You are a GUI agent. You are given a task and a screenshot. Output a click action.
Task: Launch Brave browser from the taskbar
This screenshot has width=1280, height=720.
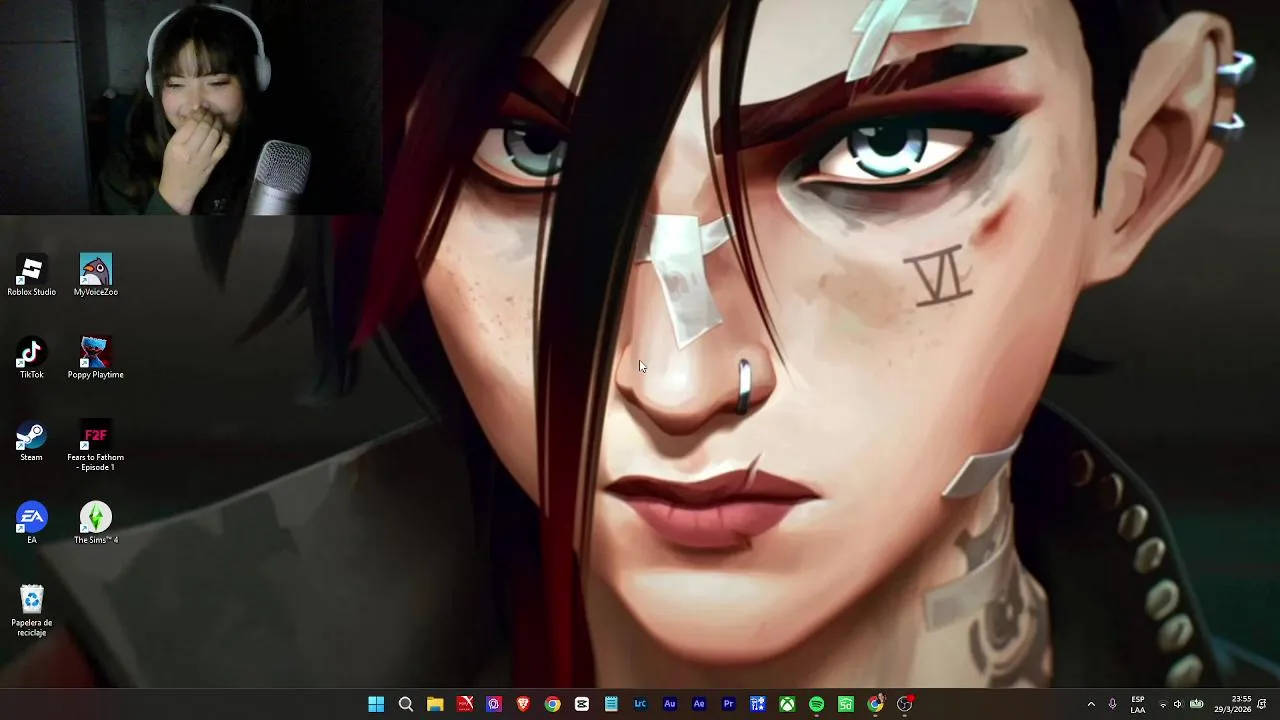[x=523, y=704]
